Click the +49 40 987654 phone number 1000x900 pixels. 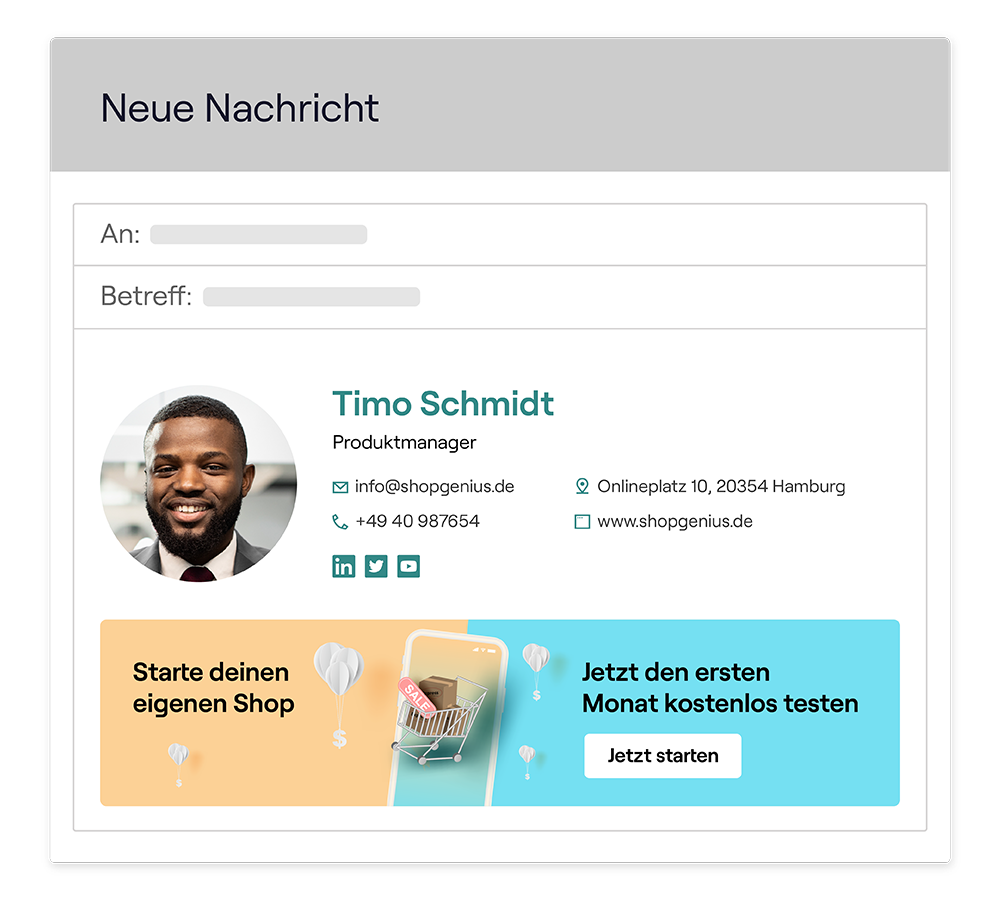(x=417, y=521)
